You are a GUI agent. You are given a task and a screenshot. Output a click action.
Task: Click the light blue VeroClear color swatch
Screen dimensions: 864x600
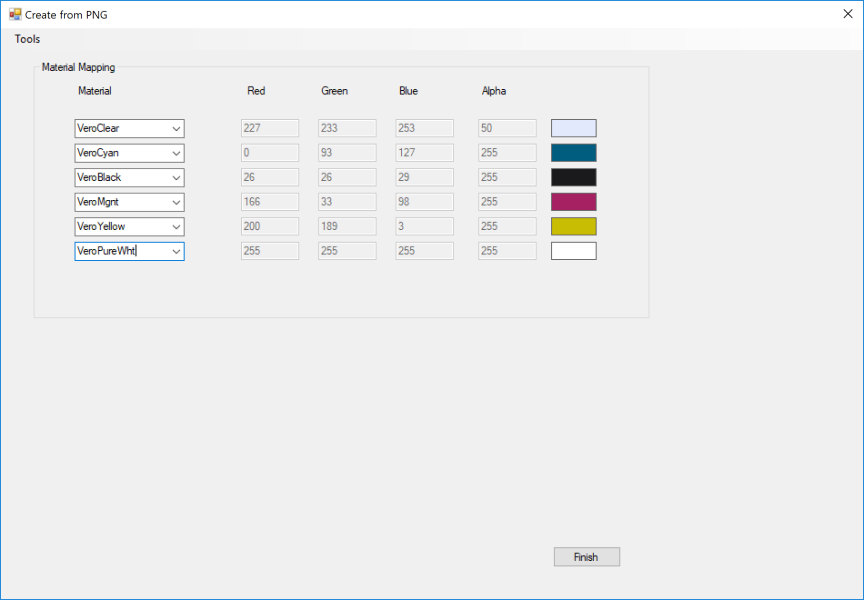(574, 128)
